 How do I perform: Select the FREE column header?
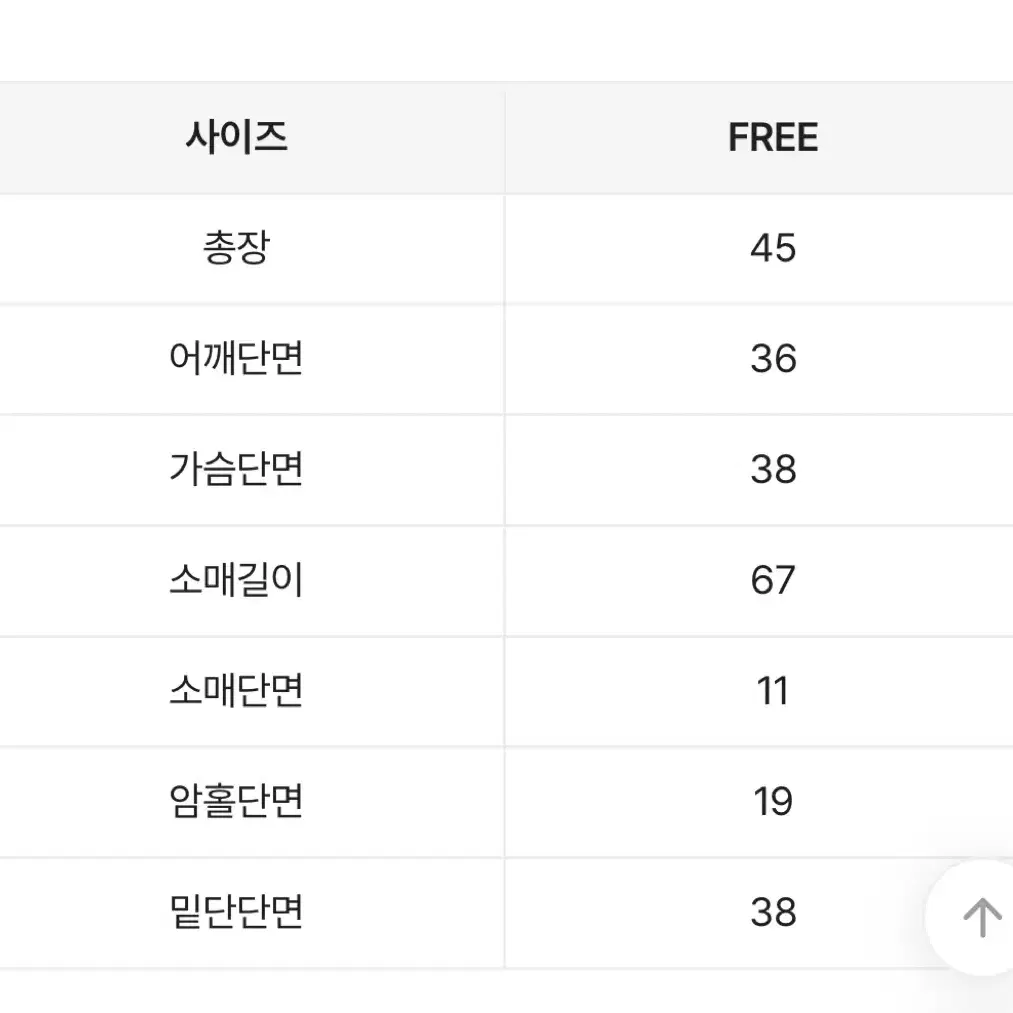click(x=773, y=137)
